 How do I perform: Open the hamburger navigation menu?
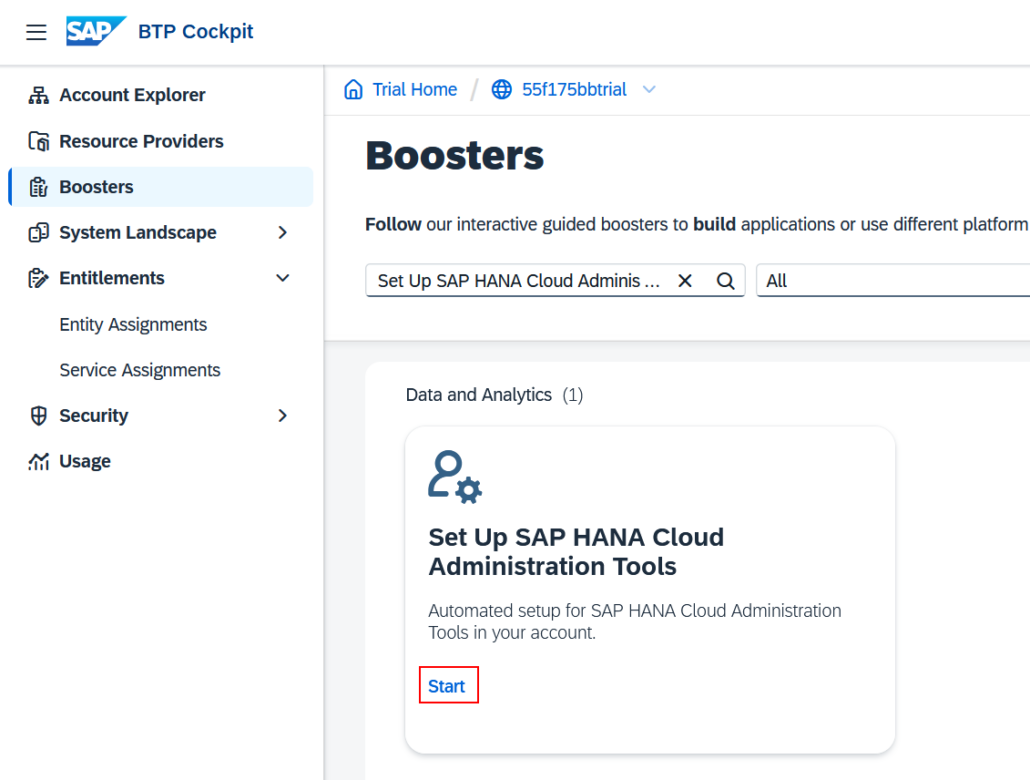tap(36, 32)
